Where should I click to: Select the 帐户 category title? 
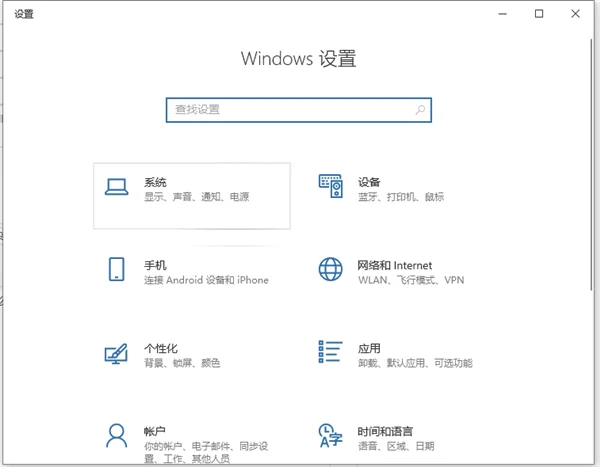(155, 431)
